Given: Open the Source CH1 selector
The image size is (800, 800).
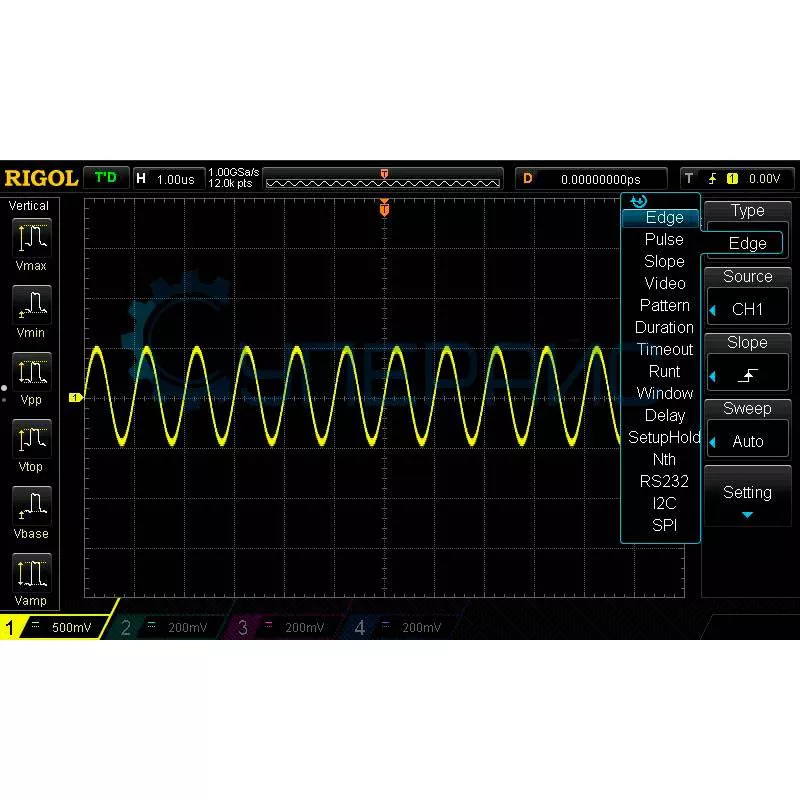Looking at the screenshot, I should [x=747, y=309].
